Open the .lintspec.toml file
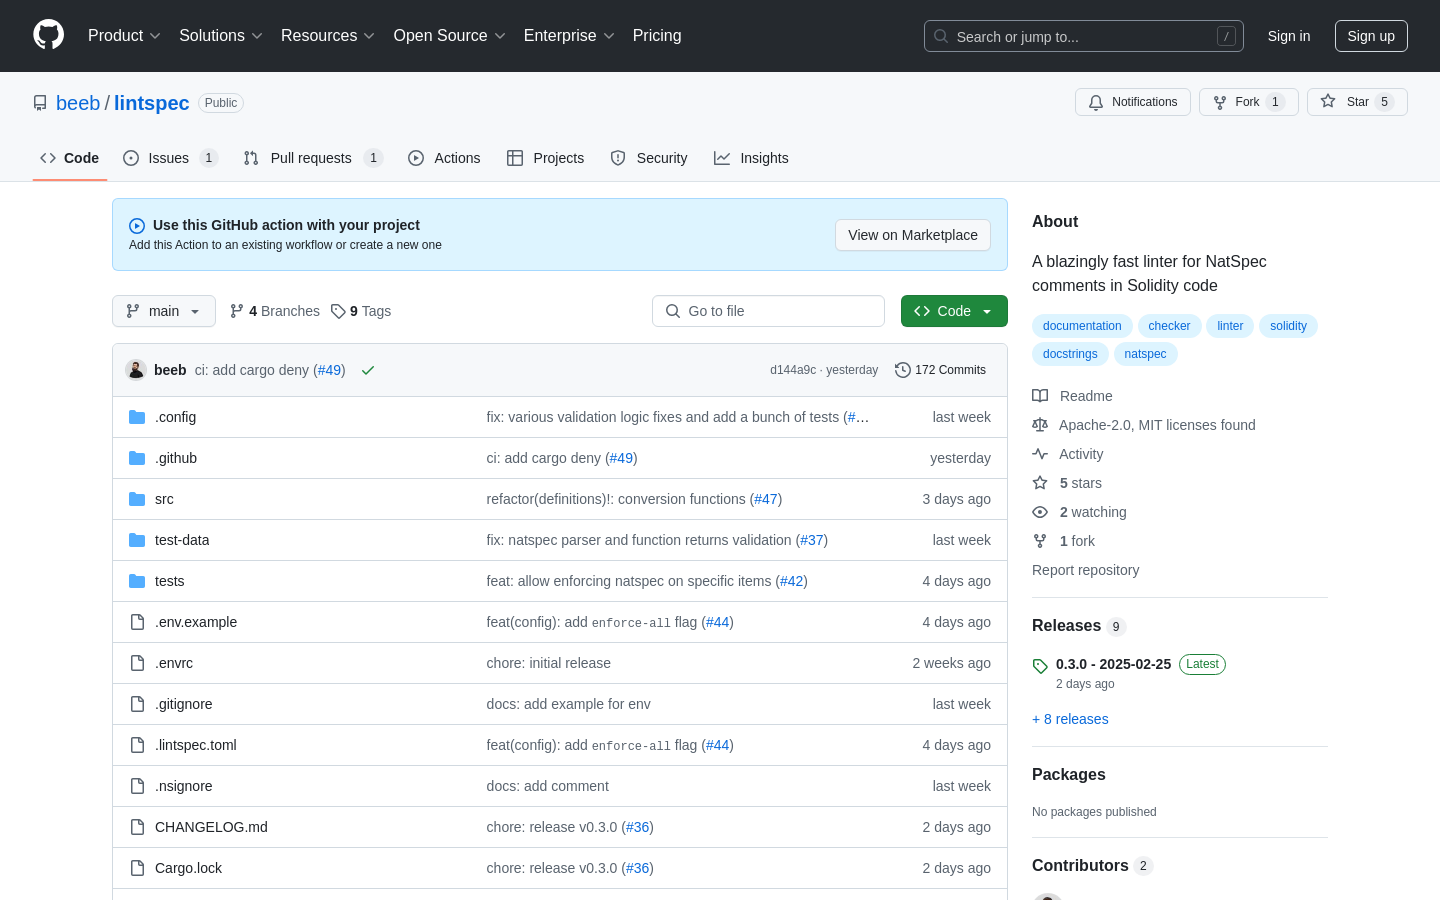Viewport: 1440px width, 900px height. coord(196,745)
